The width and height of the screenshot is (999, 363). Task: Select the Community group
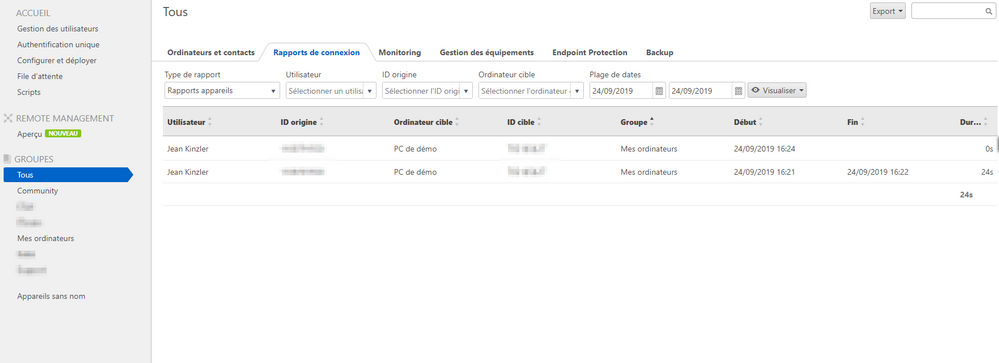[x=38, y=190]
